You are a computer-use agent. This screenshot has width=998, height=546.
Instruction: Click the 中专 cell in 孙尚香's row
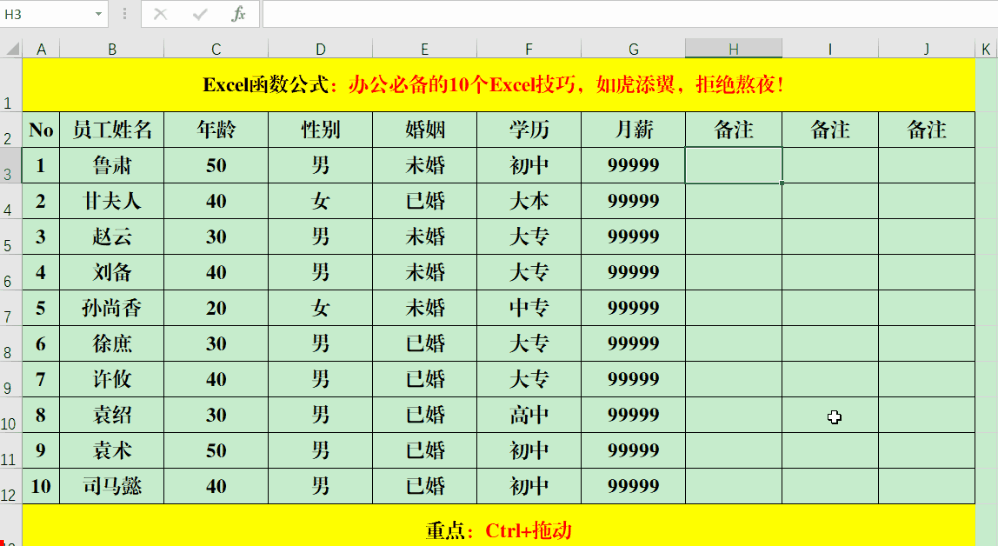click(528, 308)
